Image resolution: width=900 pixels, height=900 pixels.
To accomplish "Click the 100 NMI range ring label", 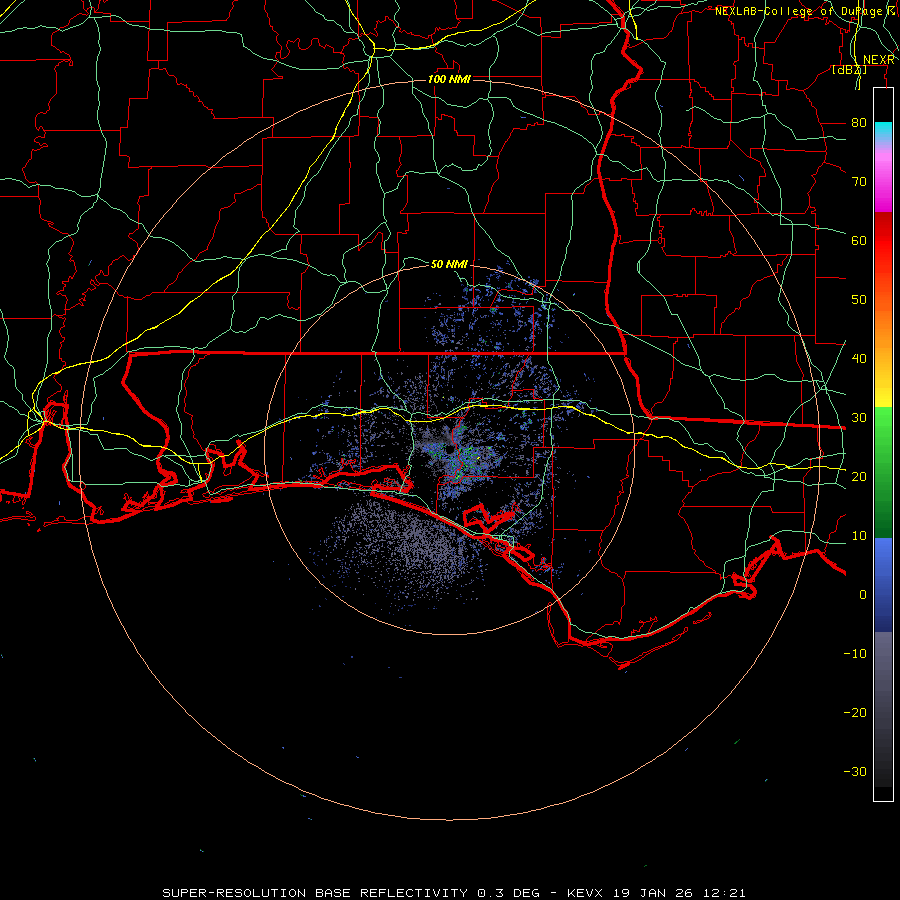I will point(449,79).
